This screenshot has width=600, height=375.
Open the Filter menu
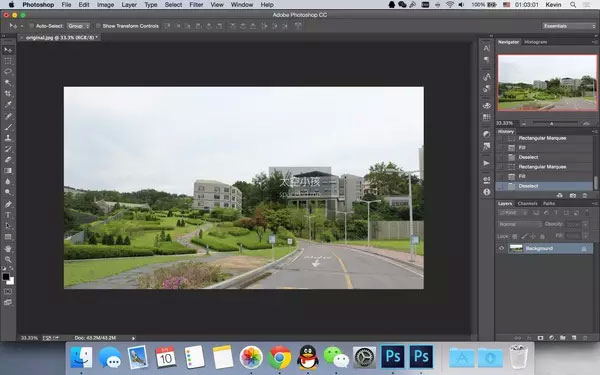[196, 5]
